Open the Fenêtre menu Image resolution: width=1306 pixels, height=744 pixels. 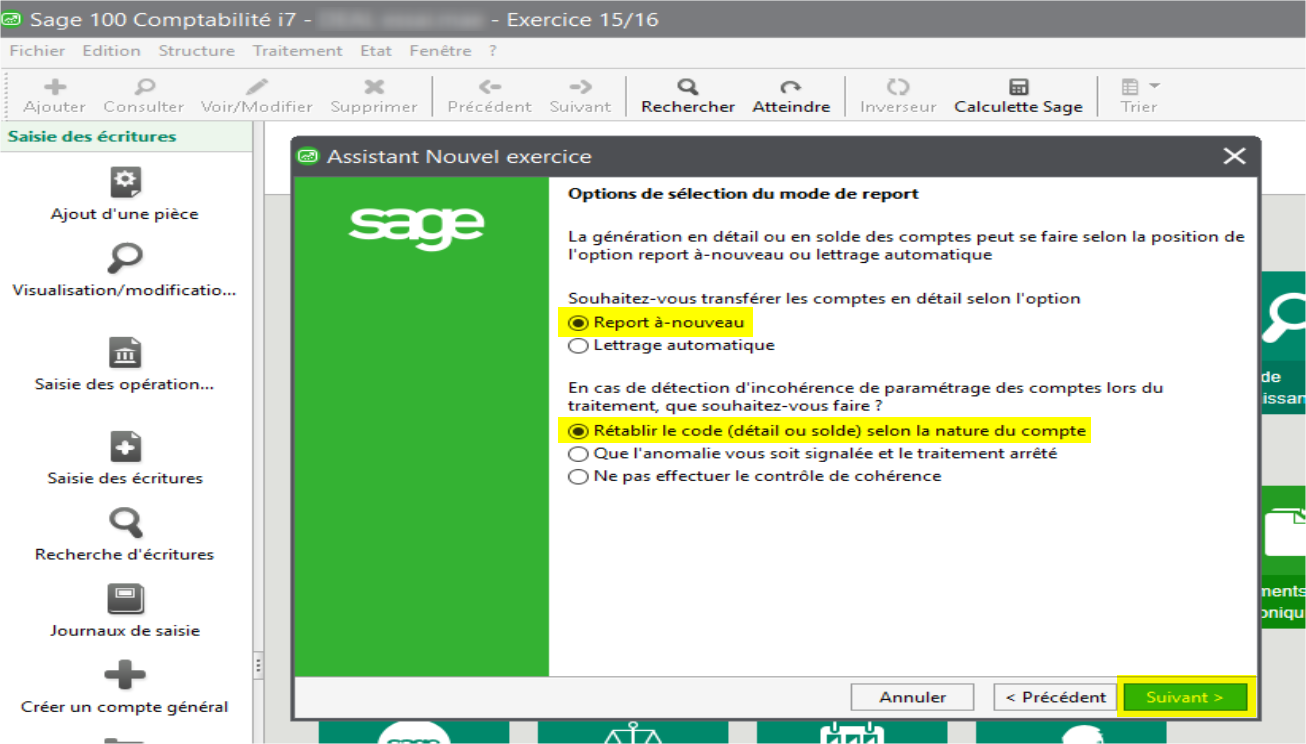(440, 51)
